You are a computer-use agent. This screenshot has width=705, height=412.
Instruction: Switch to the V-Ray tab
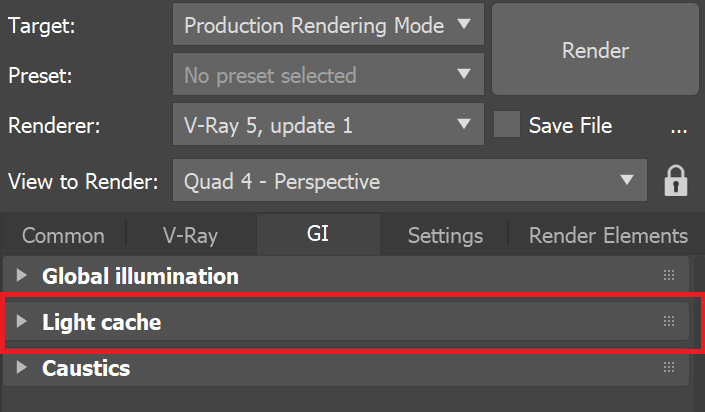point(190,236)
